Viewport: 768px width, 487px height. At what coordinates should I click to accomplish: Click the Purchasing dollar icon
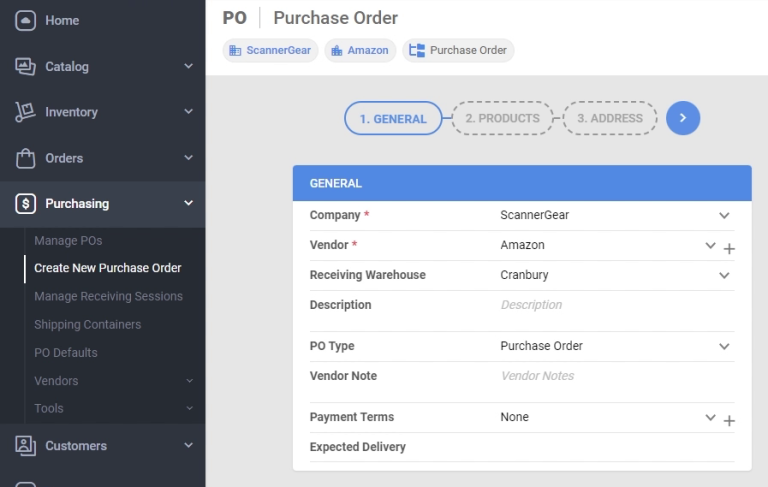pos(25,204)
